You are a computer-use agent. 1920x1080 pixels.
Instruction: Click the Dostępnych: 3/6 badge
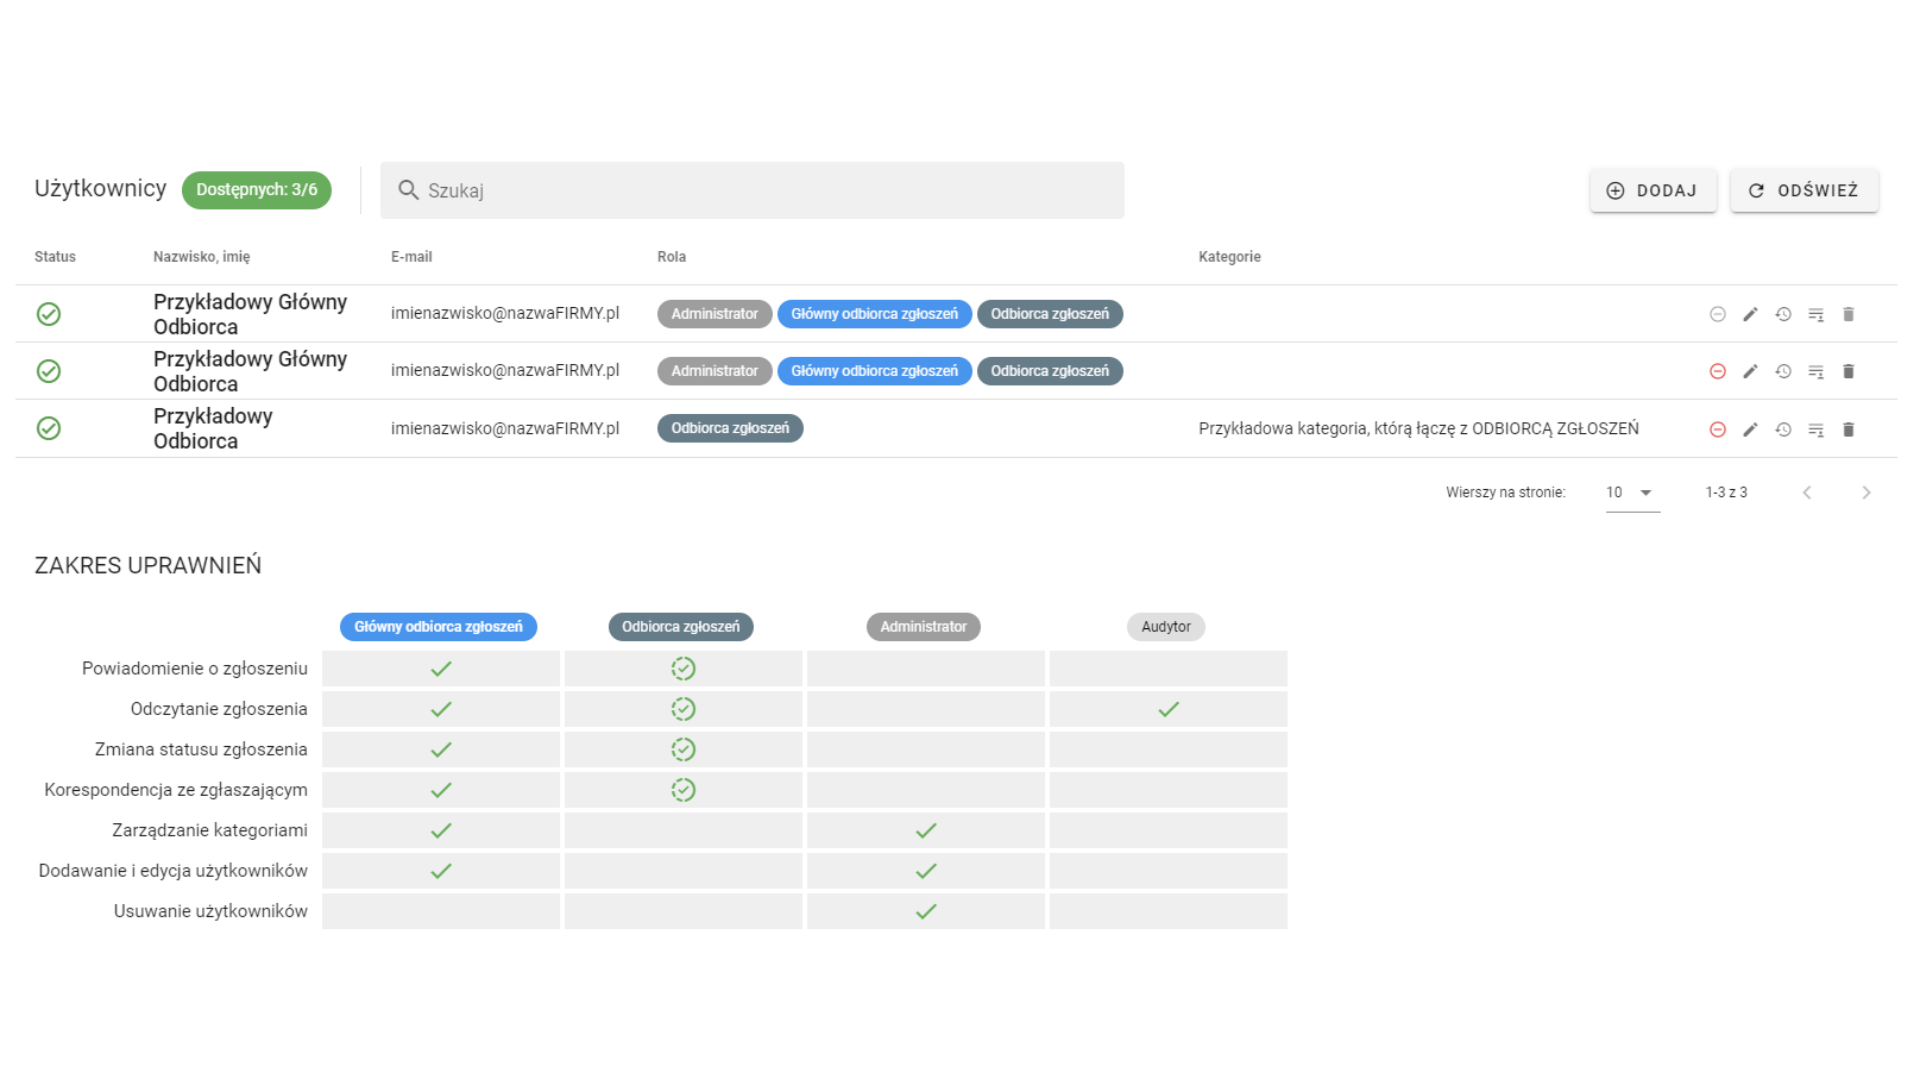coord(256,190)
